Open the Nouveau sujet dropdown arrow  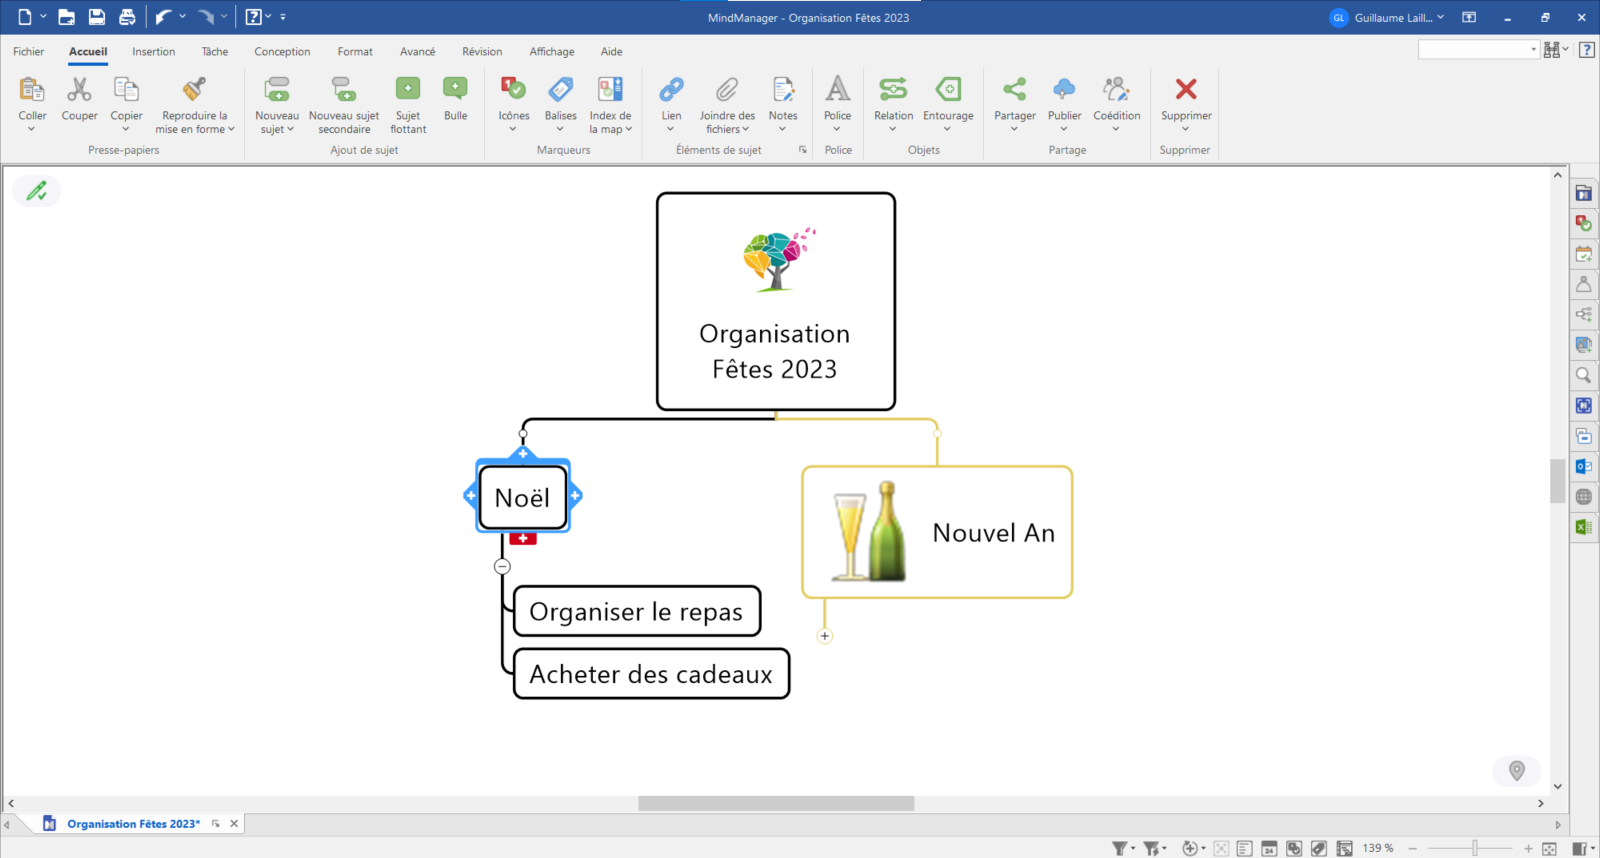tap(291, 129)
